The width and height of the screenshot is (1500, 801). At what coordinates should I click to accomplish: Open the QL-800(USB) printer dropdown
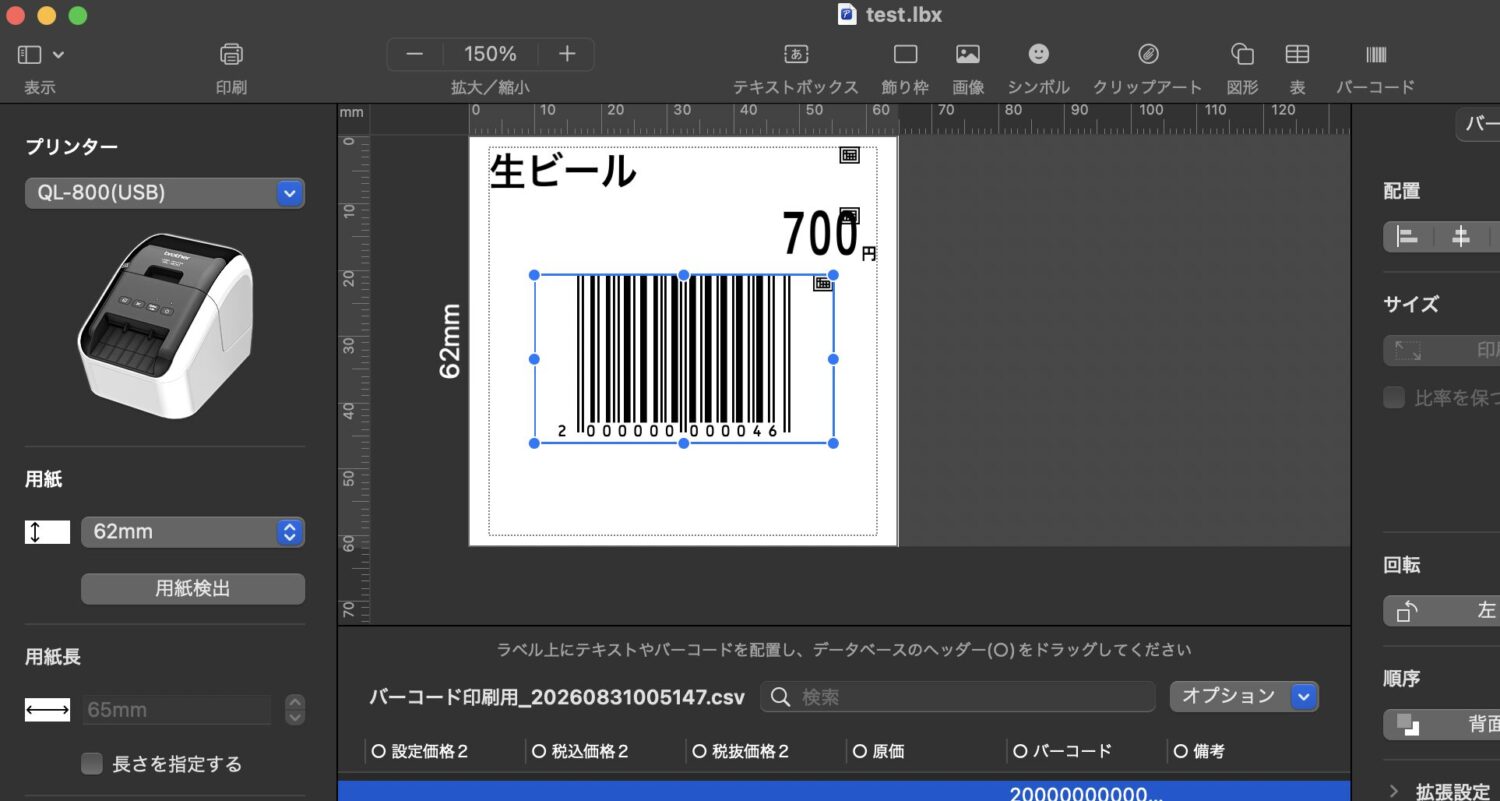coord(165,193)
